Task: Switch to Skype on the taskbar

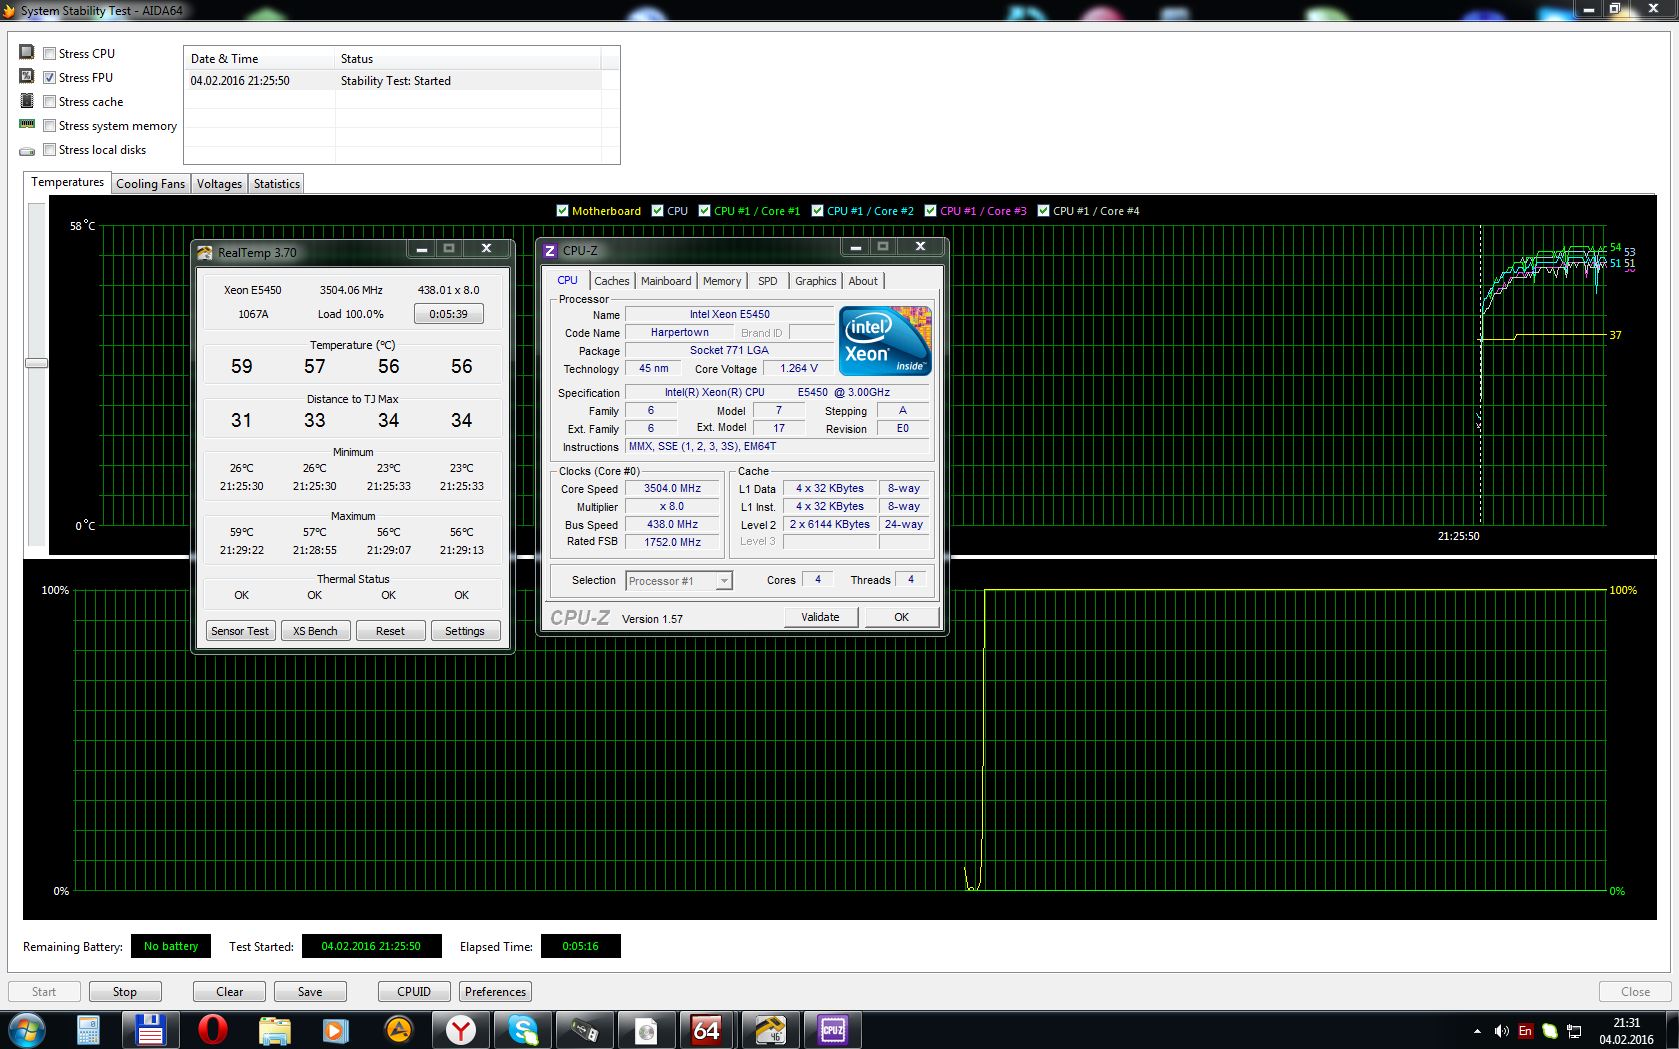Action: coord(522,1030)
